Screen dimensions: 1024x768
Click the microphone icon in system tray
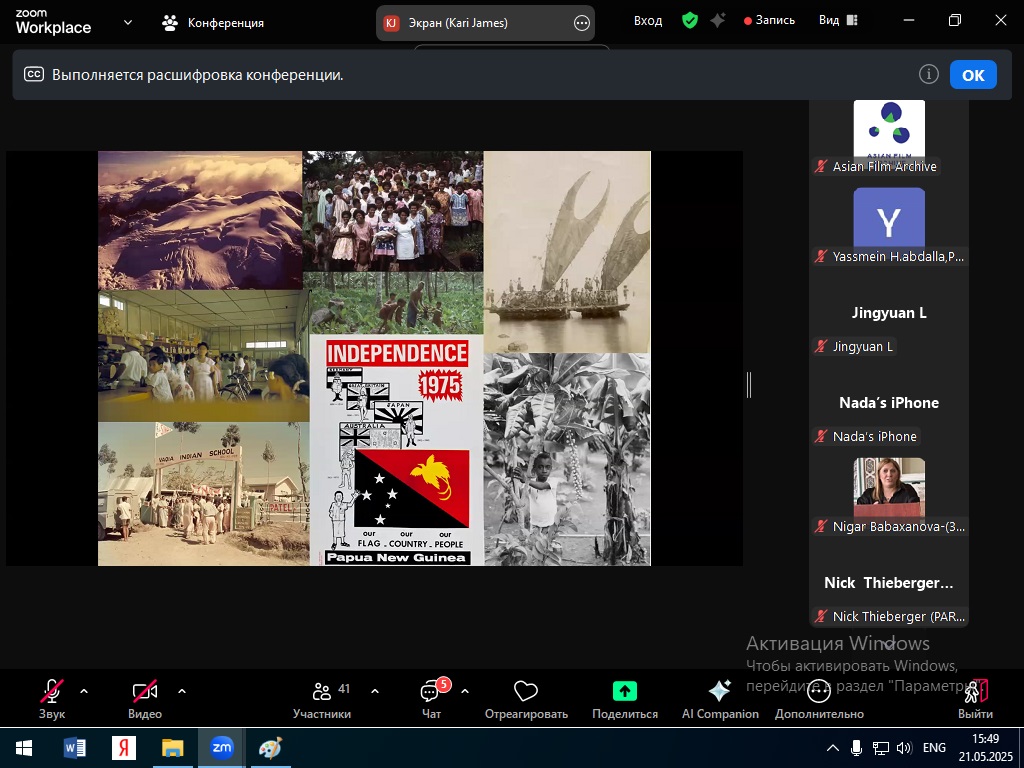click(x=856, y=748)
